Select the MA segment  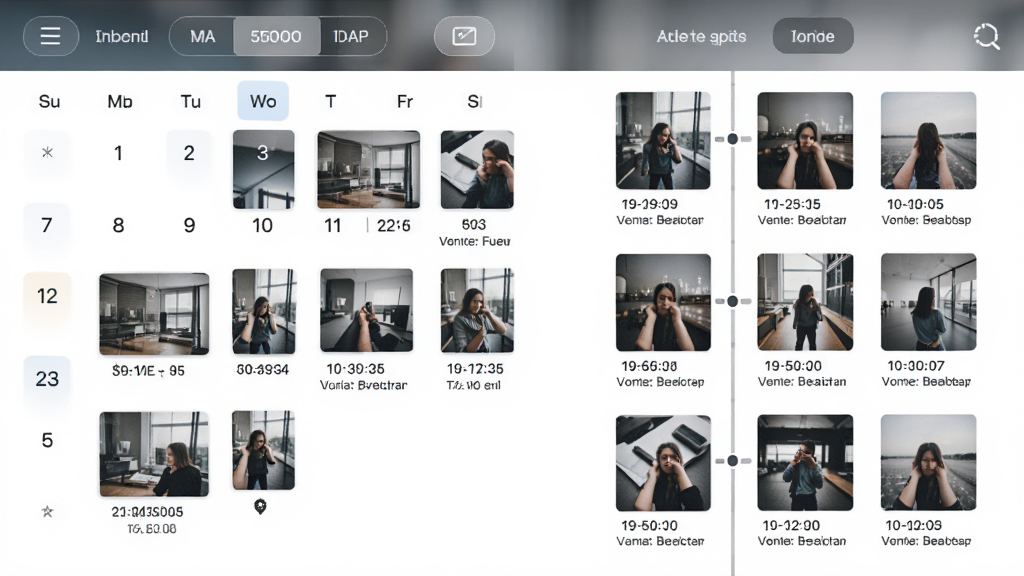point(202,36)
